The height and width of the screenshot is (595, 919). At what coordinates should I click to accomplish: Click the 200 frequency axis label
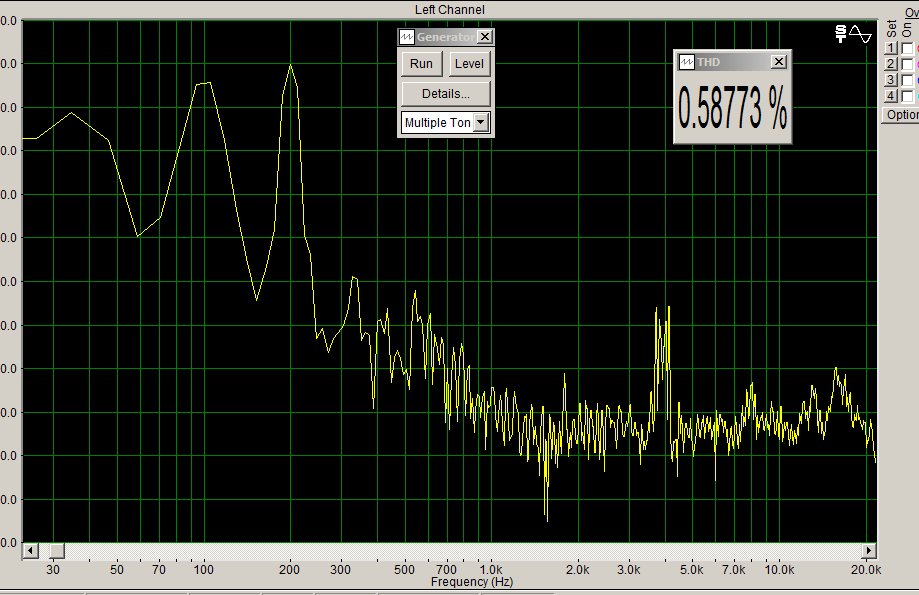pos(290,570)
